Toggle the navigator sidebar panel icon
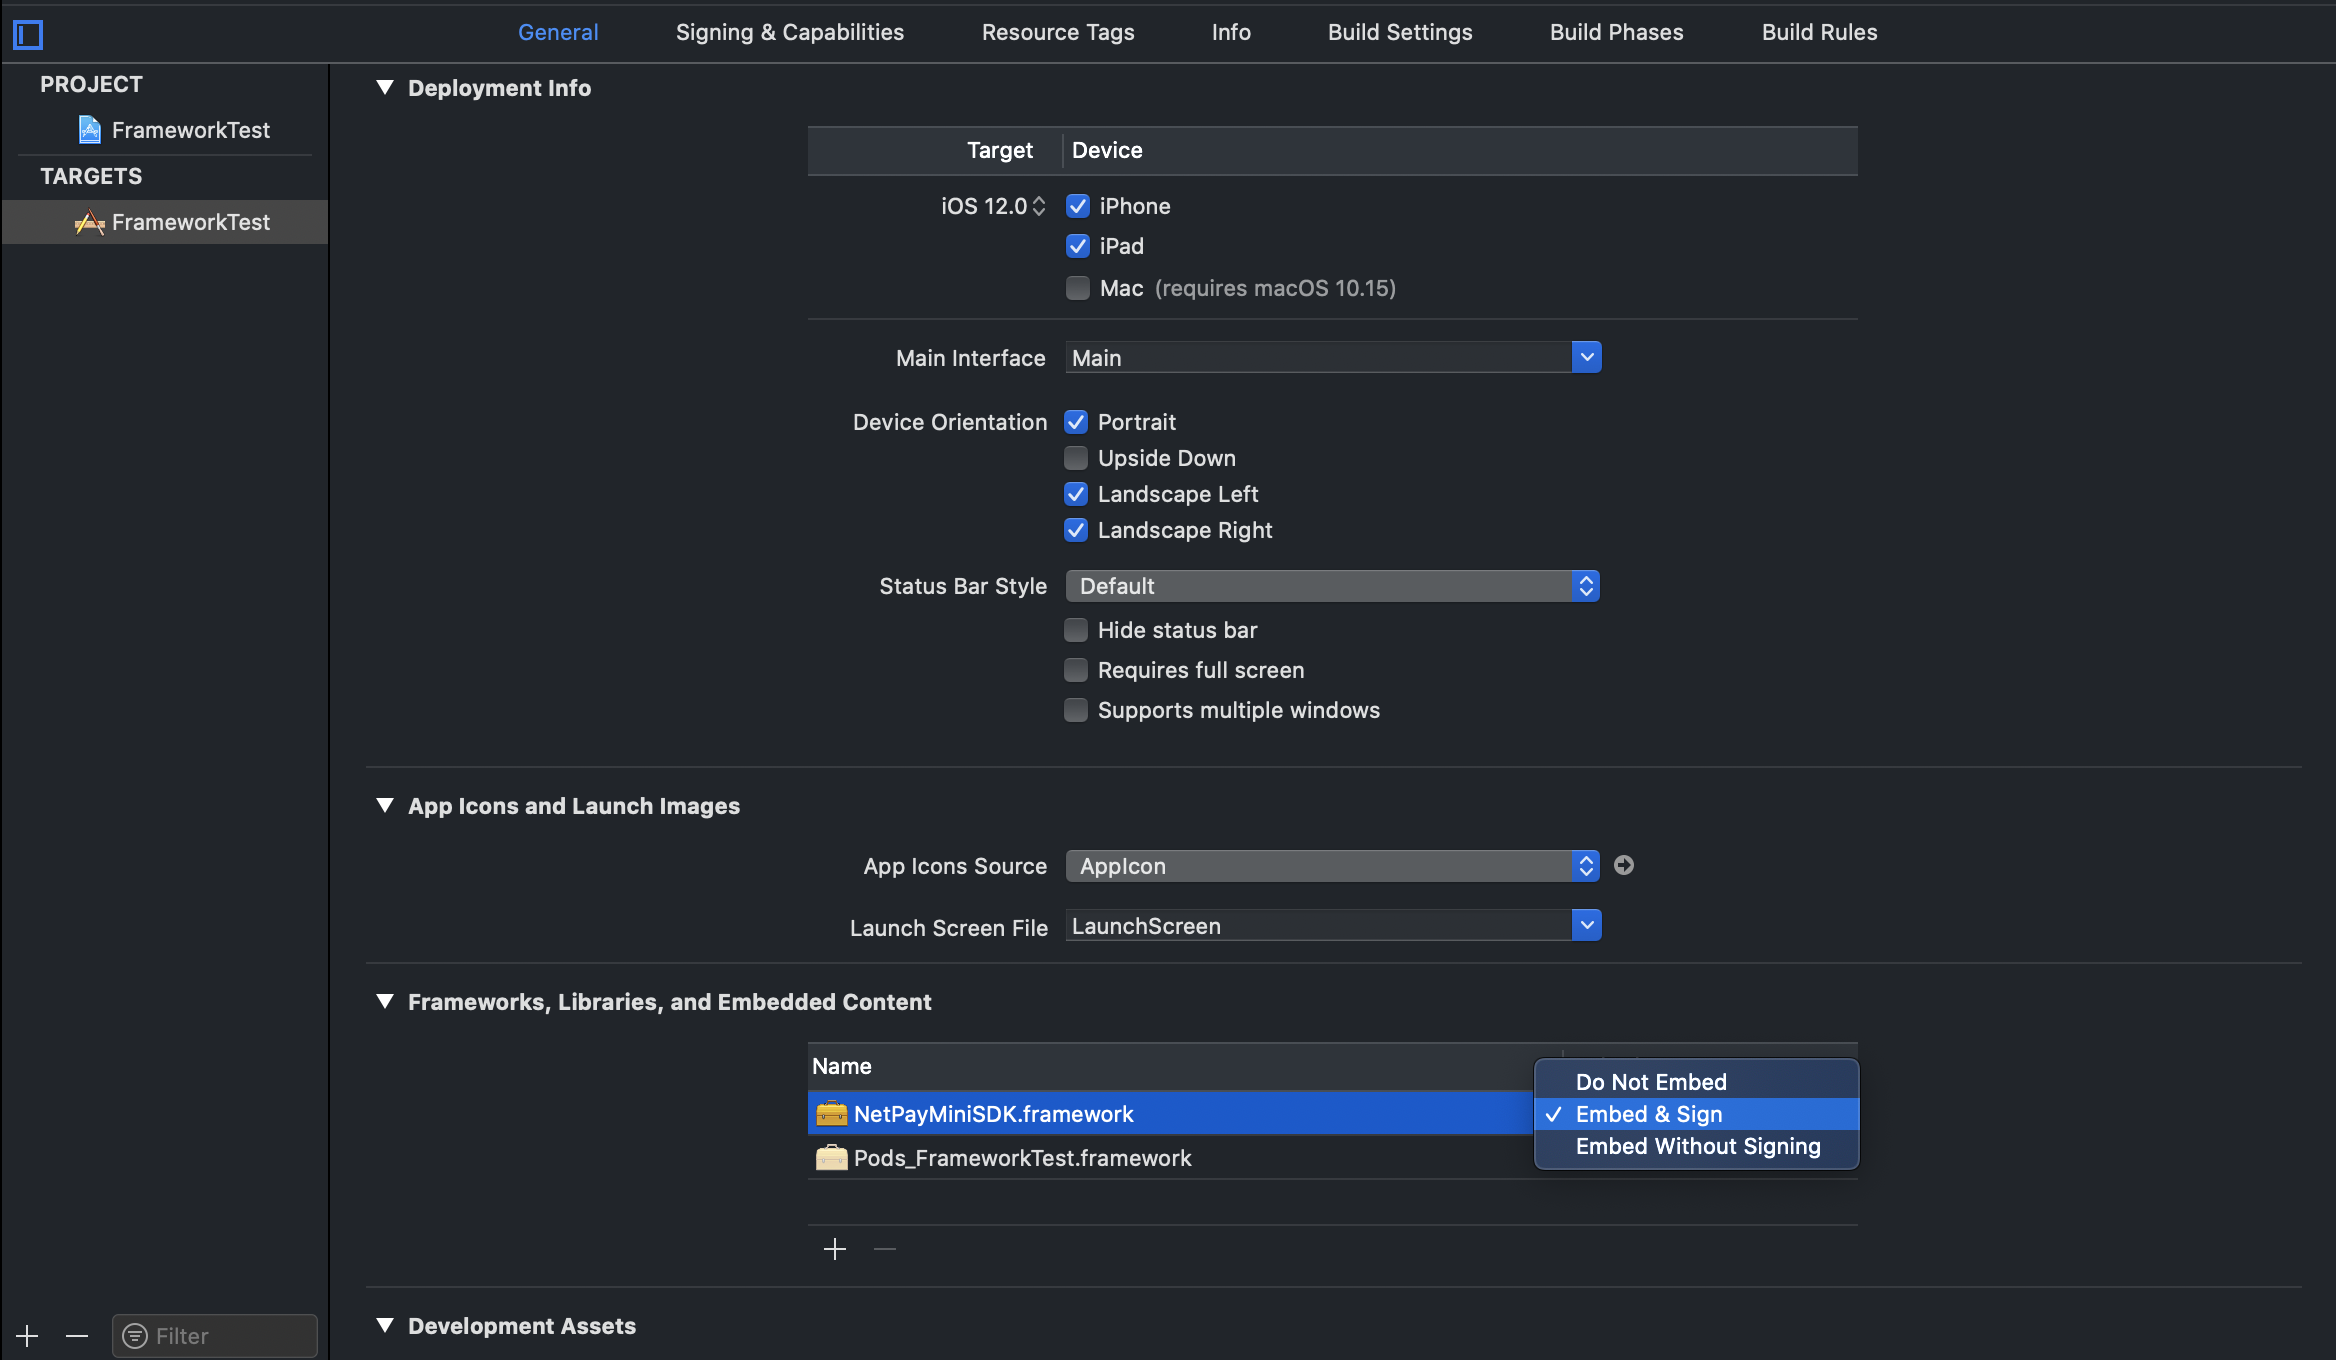Image resolution: width=2336 pixels, height=1360 pixels. pos(28,35)
